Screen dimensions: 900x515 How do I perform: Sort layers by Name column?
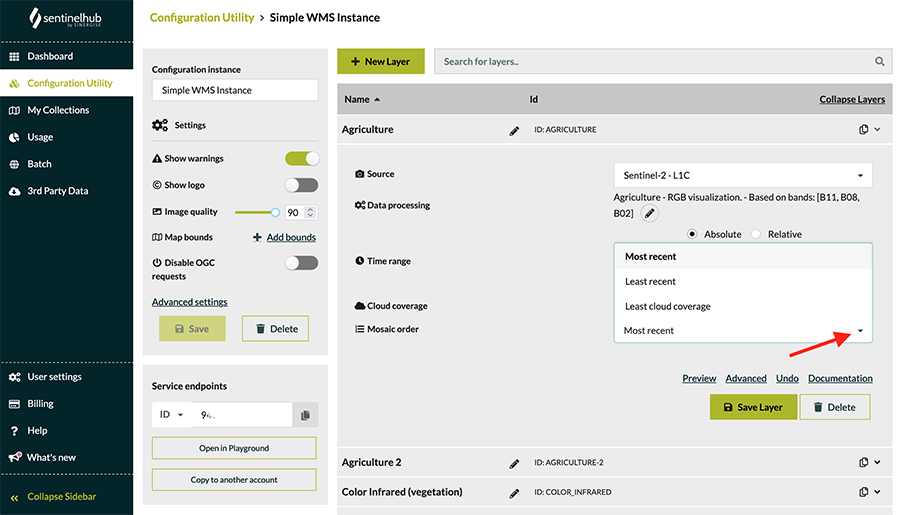(362, 99)
